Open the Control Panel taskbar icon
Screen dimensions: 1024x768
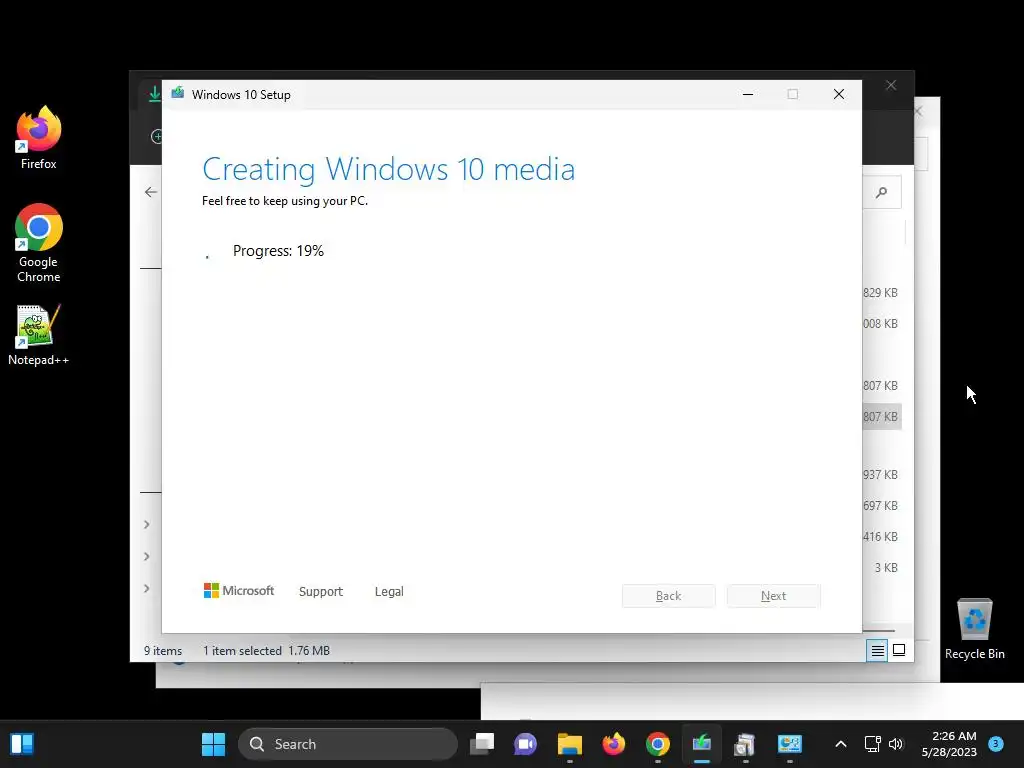tap(790, 744)
